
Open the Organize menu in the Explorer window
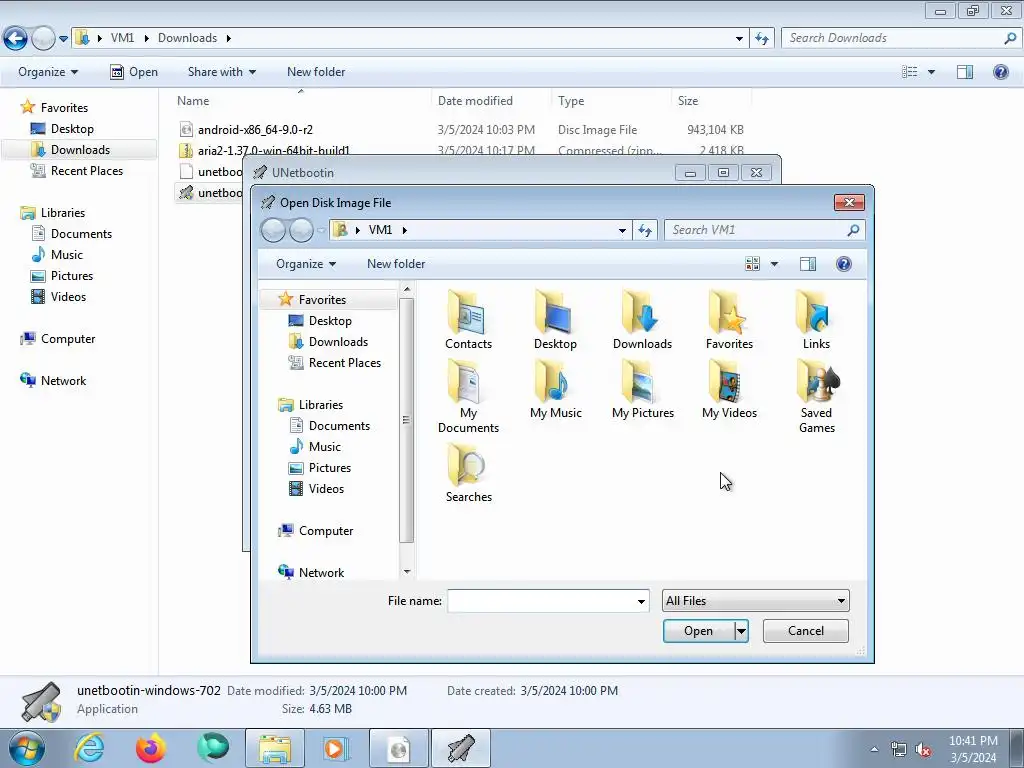(48, 72)
